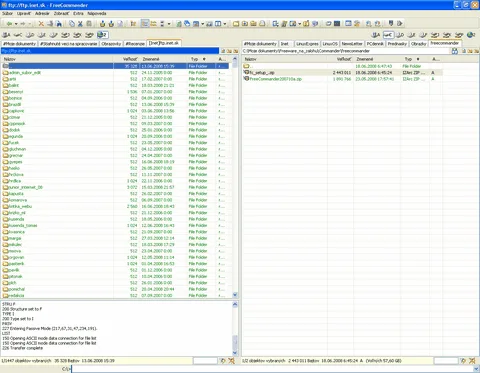The image size is (480, 373).
Task: Click the drive A icon in left drive bar
Action: point(6,35)
